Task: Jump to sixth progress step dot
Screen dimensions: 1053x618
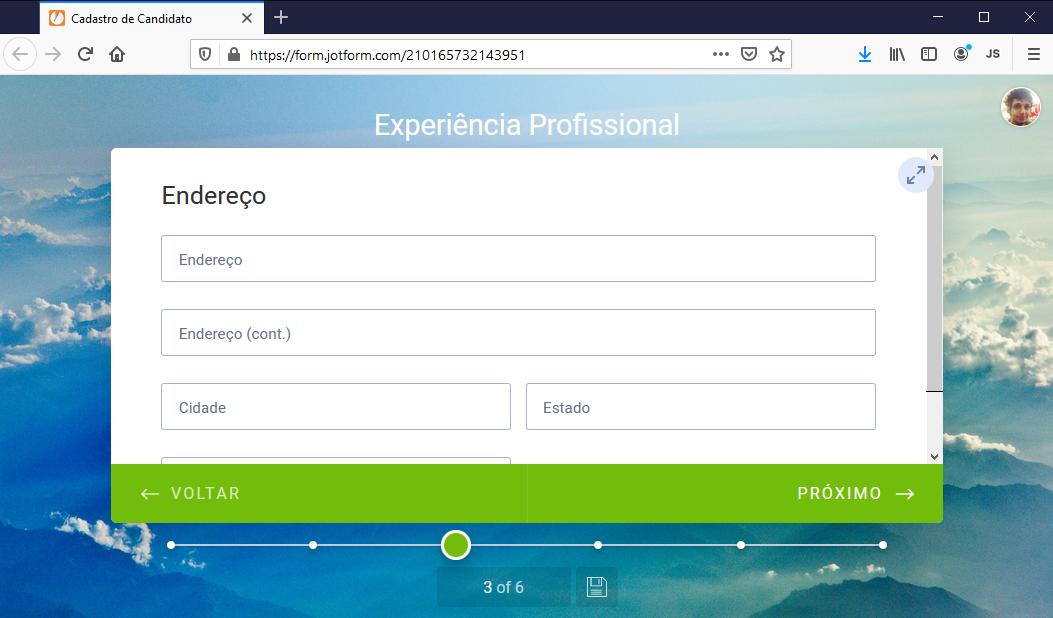Action: tap(883, 545)
